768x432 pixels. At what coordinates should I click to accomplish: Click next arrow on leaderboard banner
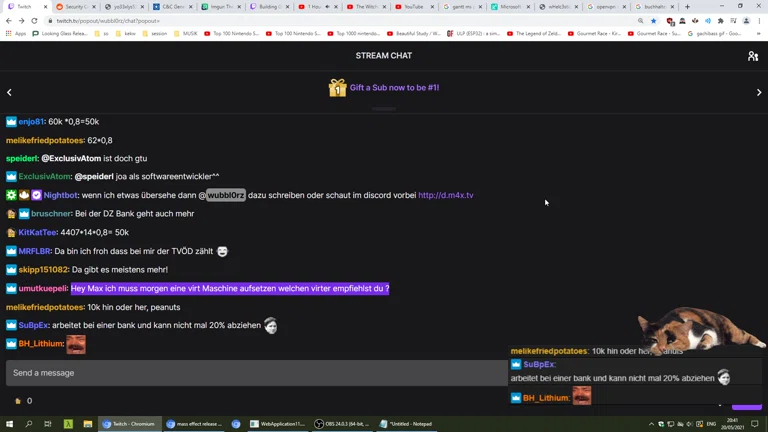(758, 92)
